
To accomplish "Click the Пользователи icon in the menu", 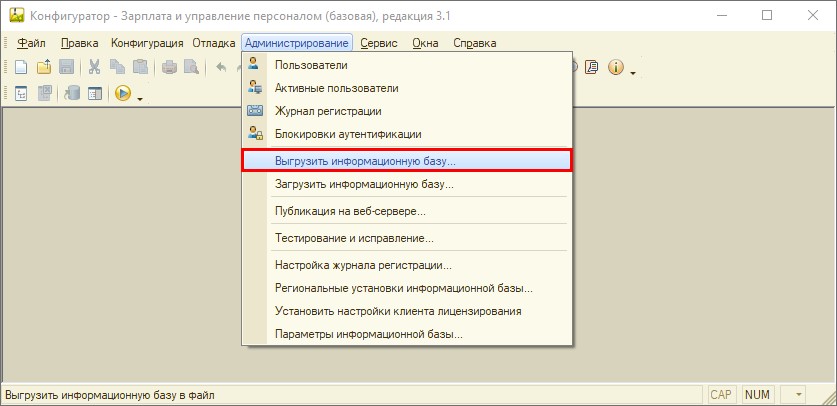I will coord(254,65).
